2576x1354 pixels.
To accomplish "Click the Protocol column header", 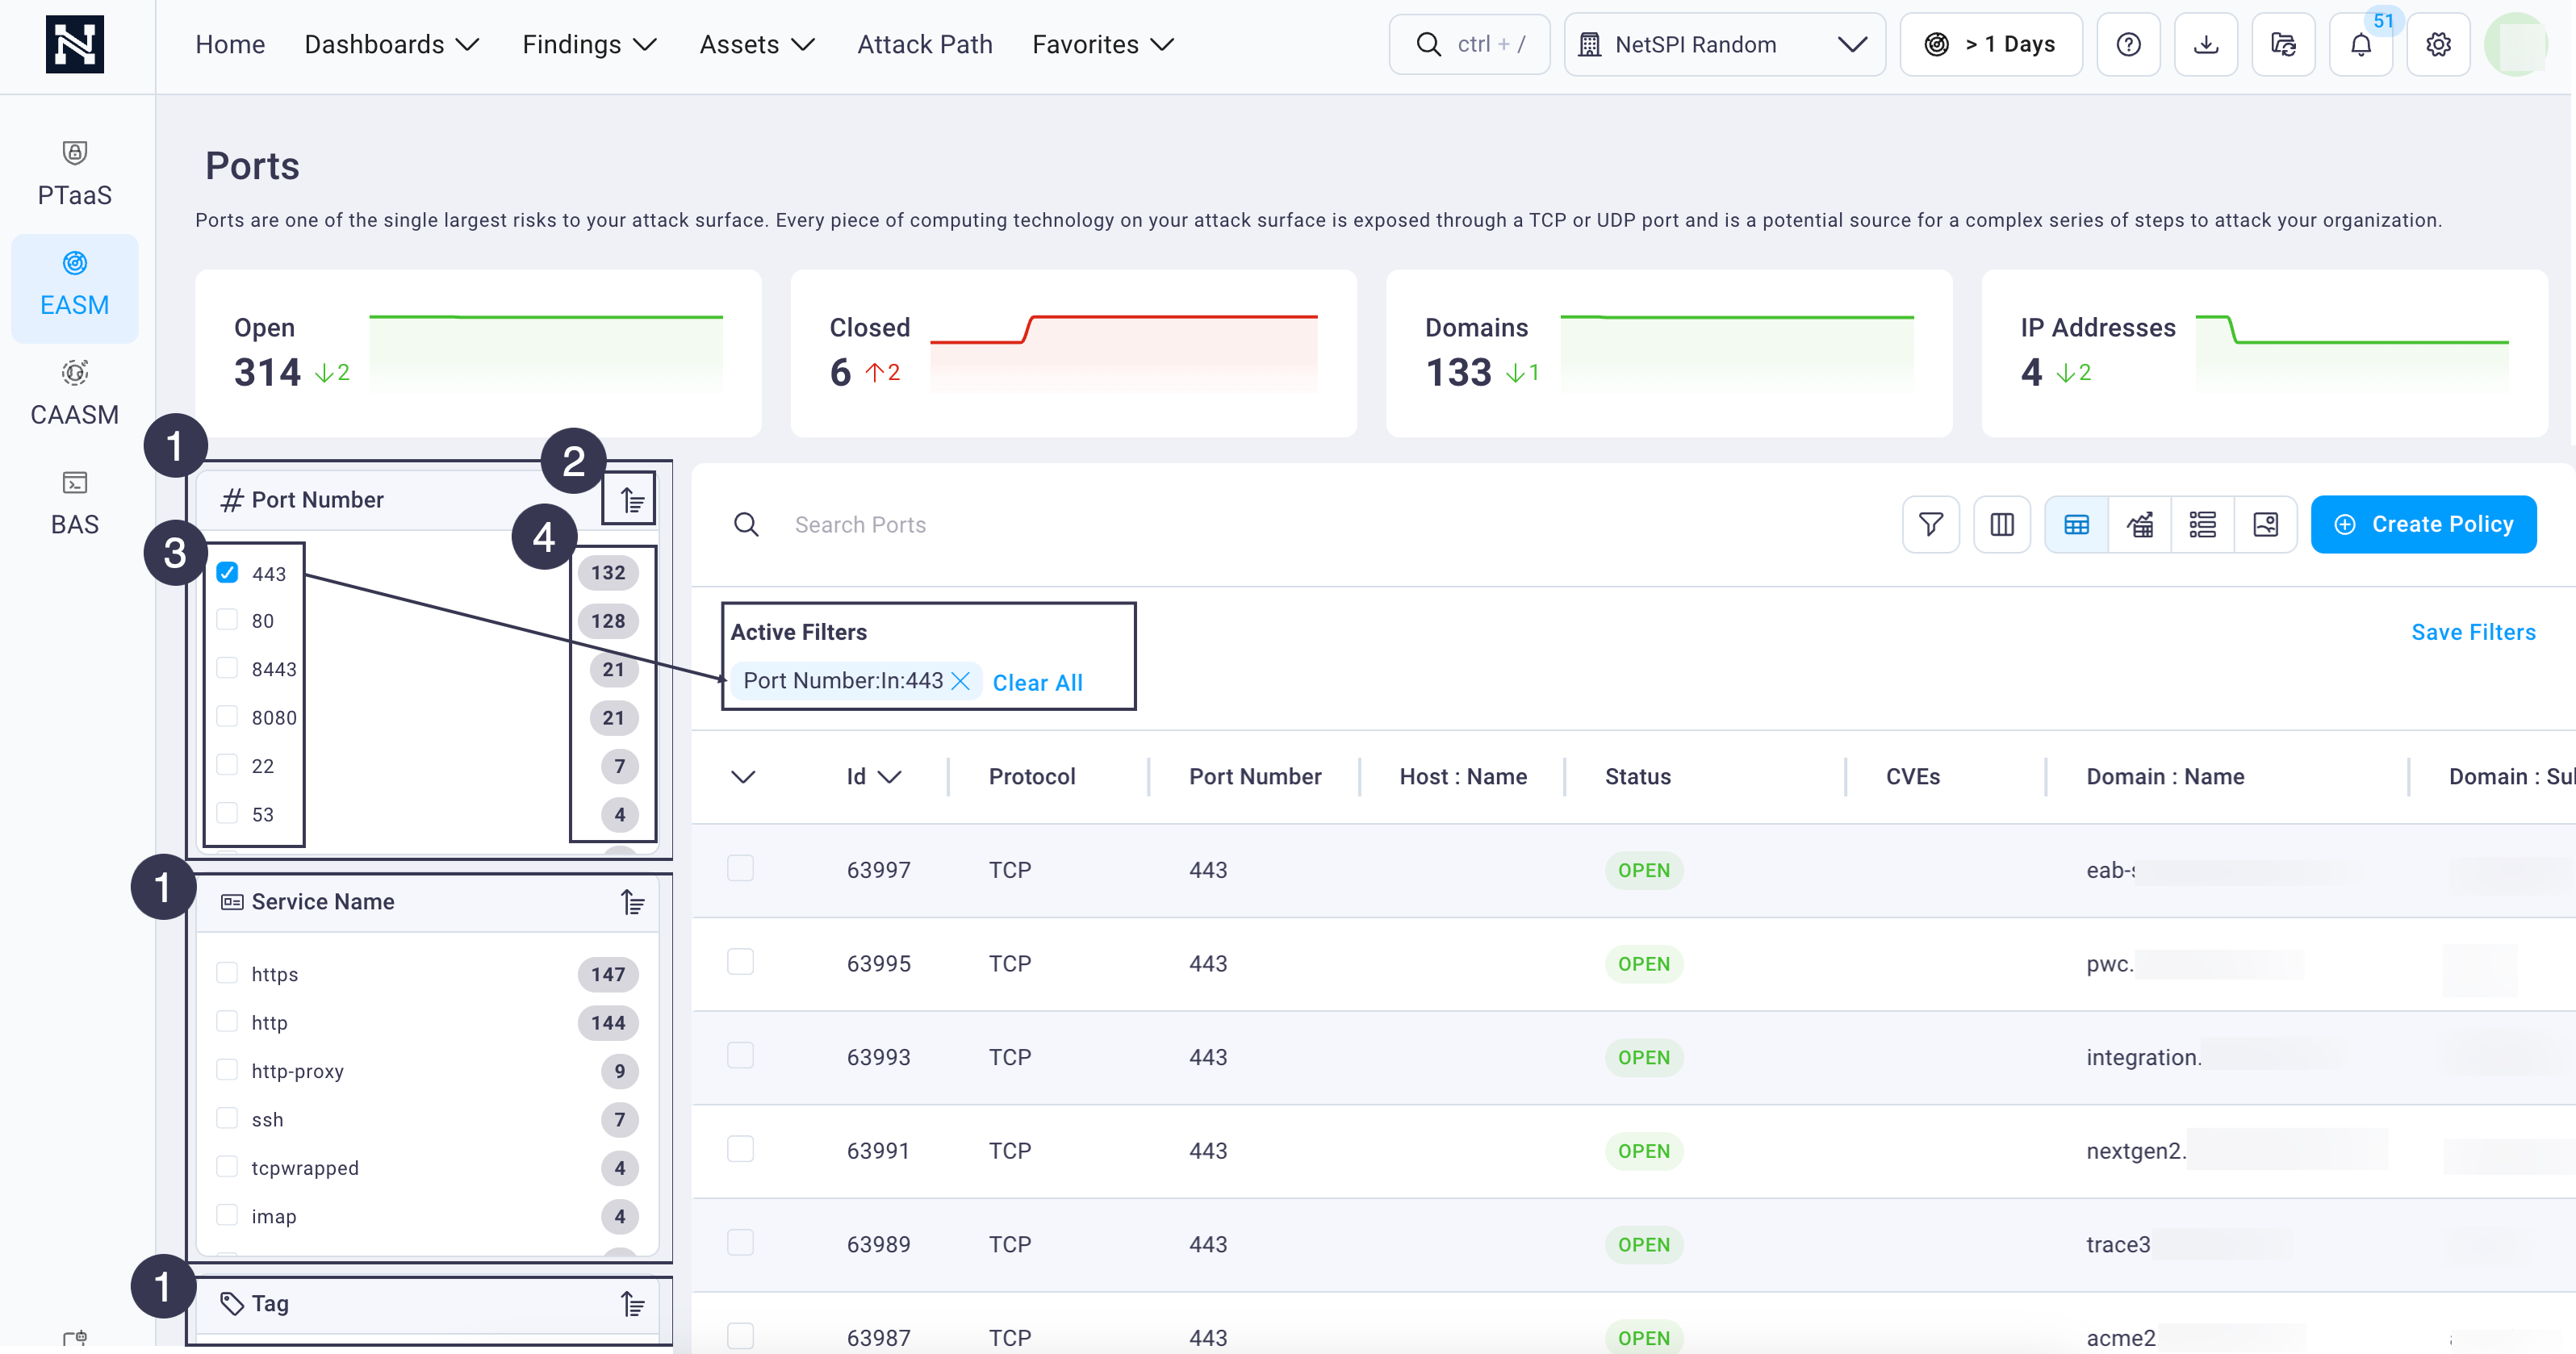I will (x=1032, y=777).
